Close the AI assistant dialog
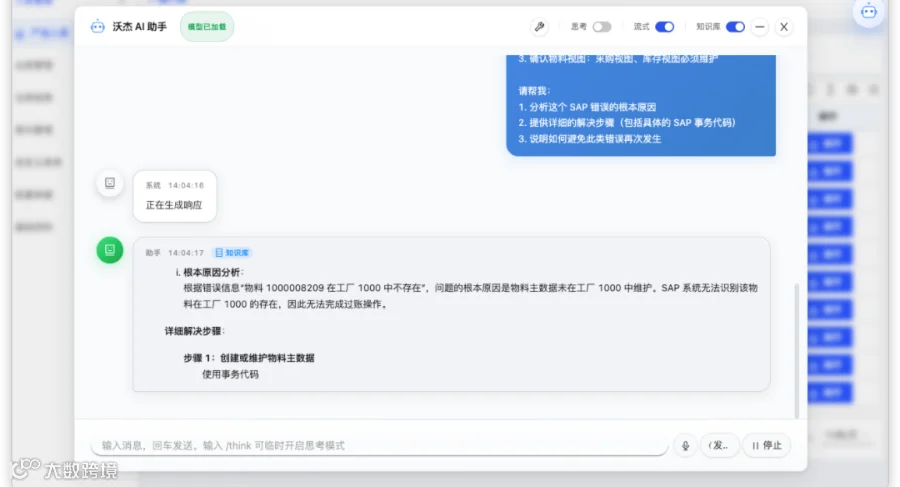Viewport: 900px width, 487px height. [784, 27]
